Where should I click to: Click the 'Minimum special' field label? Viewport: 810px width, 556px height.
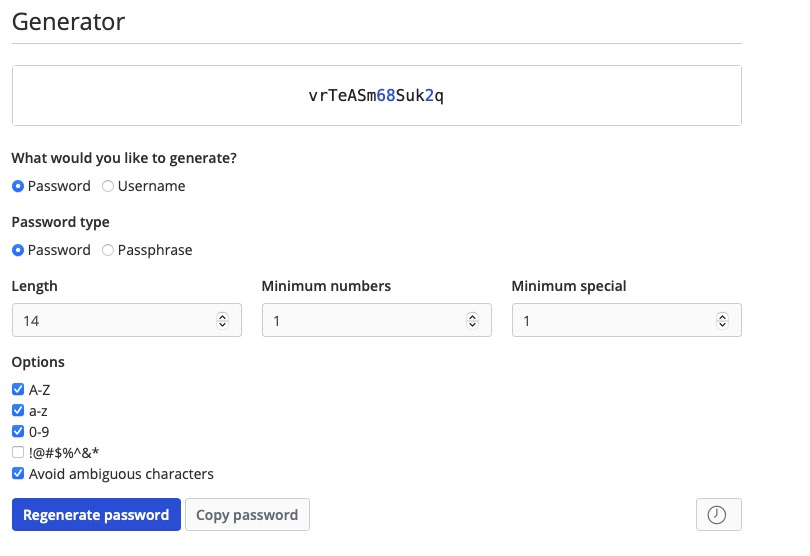(x=569, y=286)
